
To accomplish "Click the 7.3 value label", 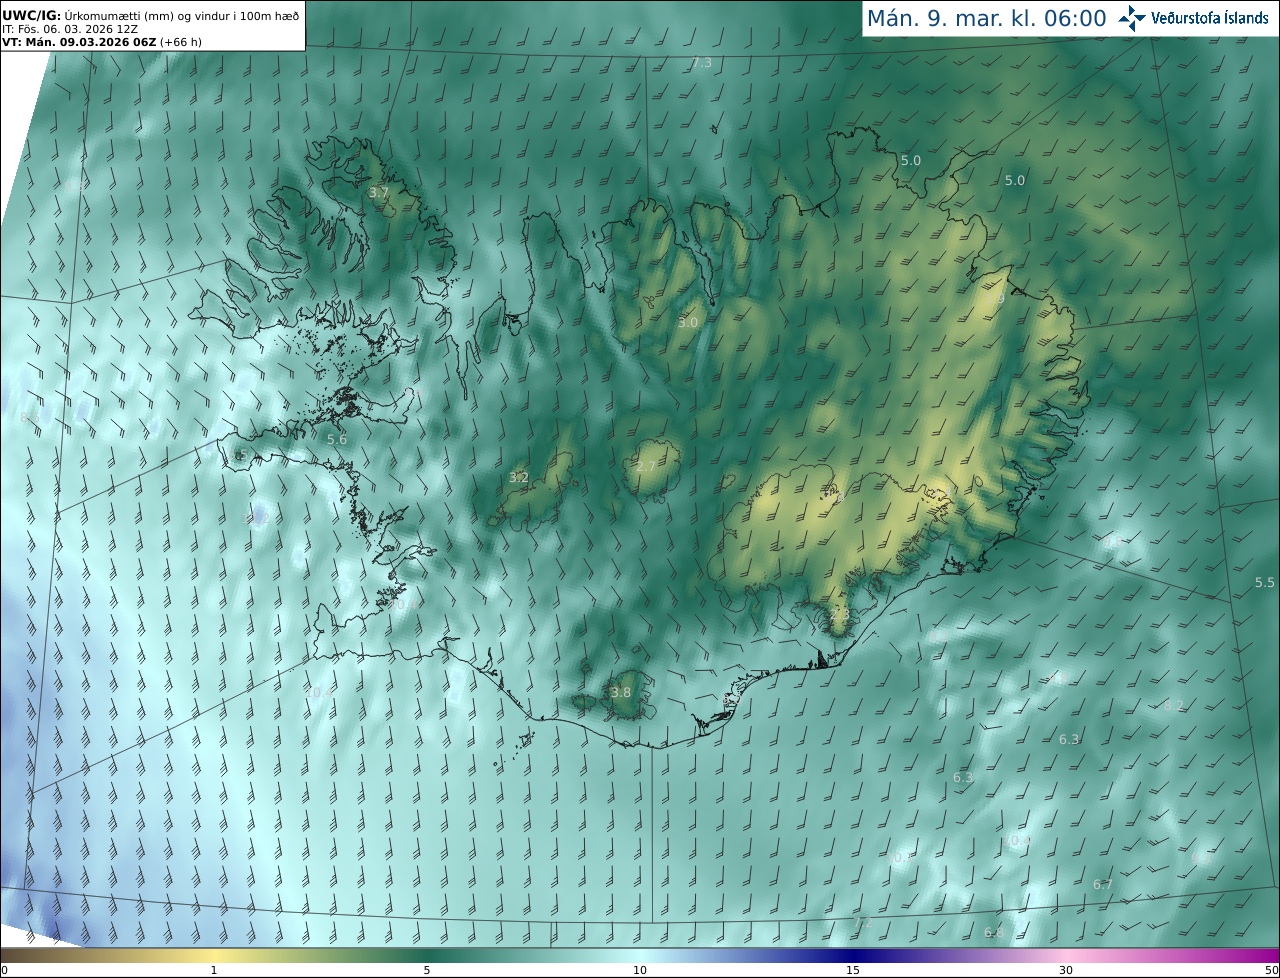I will (x=702, y=63).
